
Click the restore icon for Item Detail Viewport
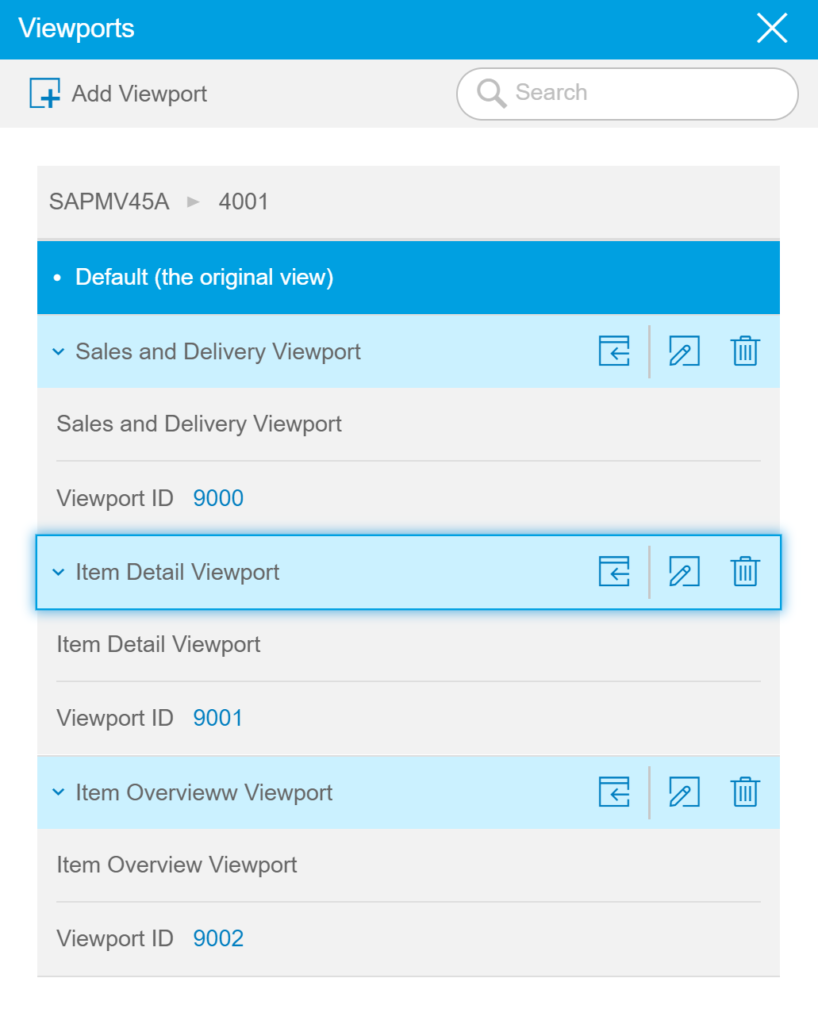614,571
